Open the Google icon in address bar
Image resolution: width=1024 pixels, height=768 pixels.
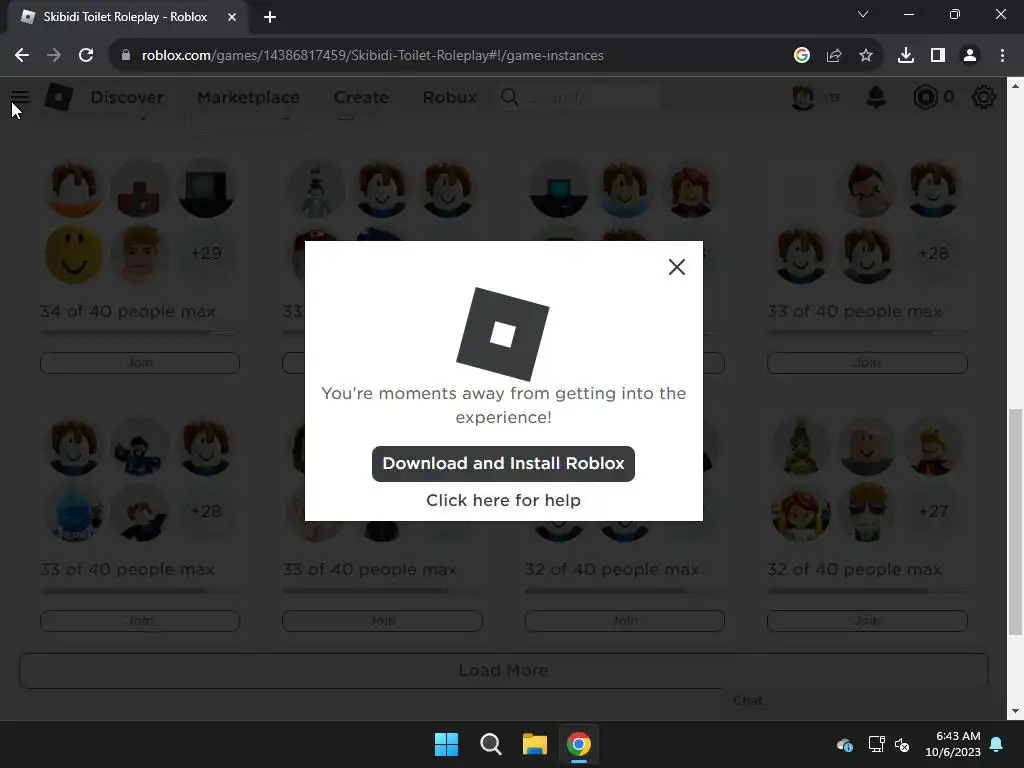click(x=802, y=55)
